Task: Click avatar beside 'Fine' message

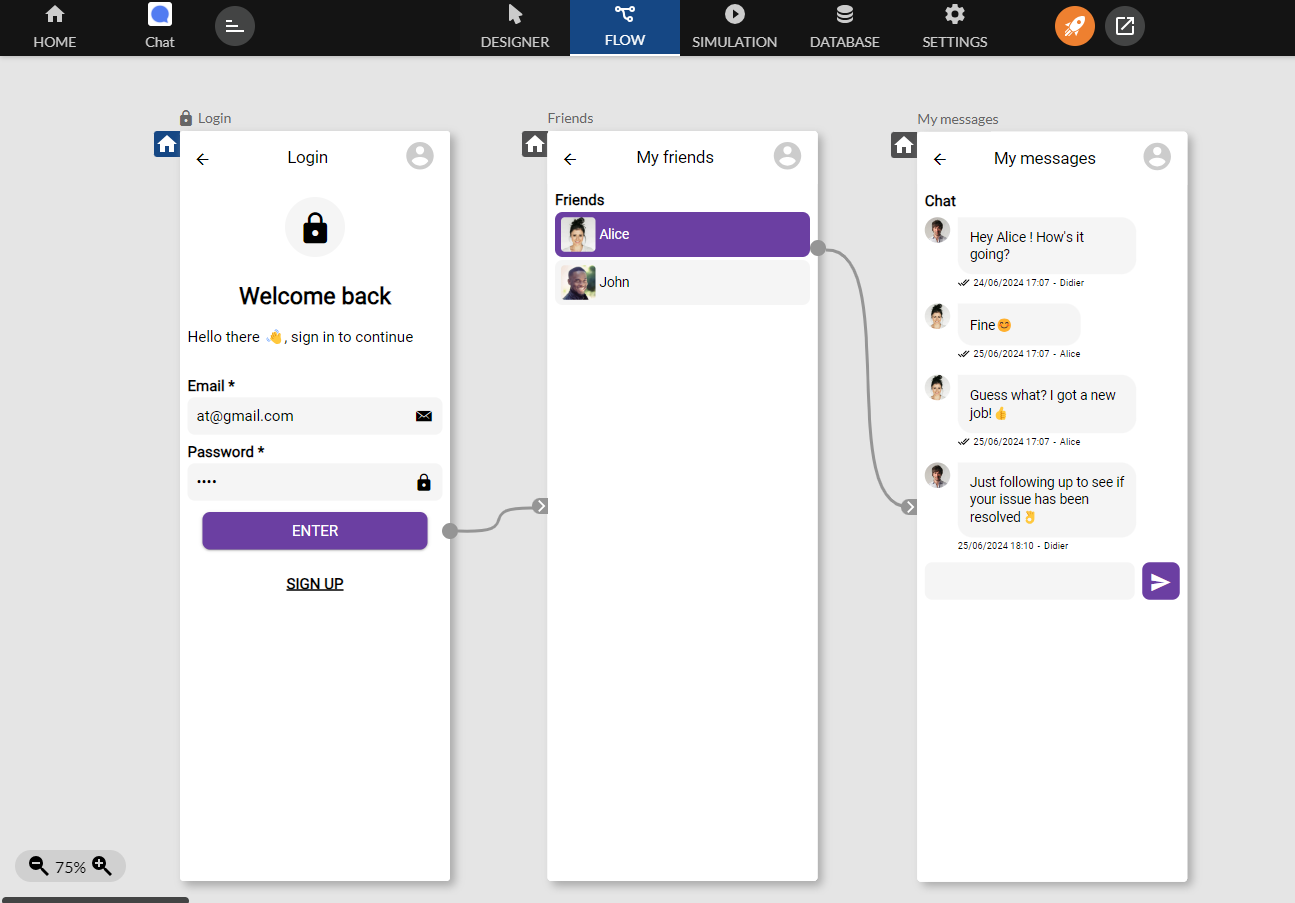Action: (937, 317)
